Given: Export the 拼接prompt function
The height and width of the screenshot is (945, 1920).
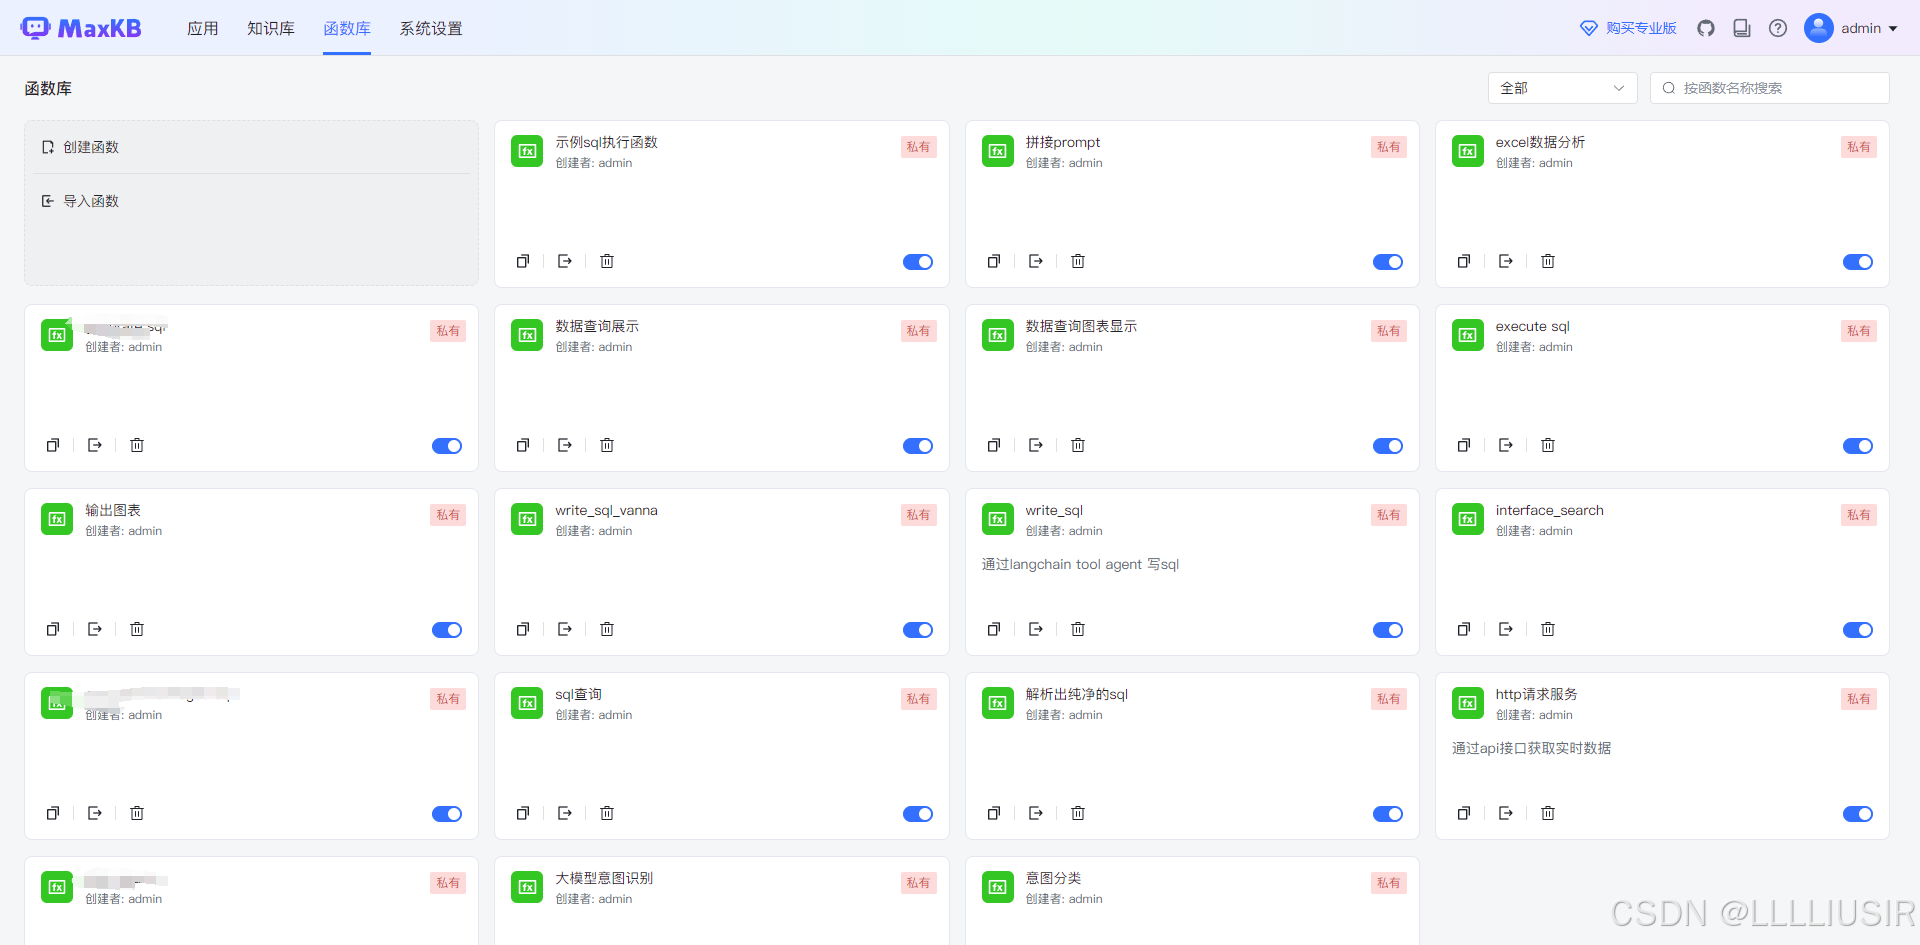Looking at the screenshot, I should (1036, 261).
